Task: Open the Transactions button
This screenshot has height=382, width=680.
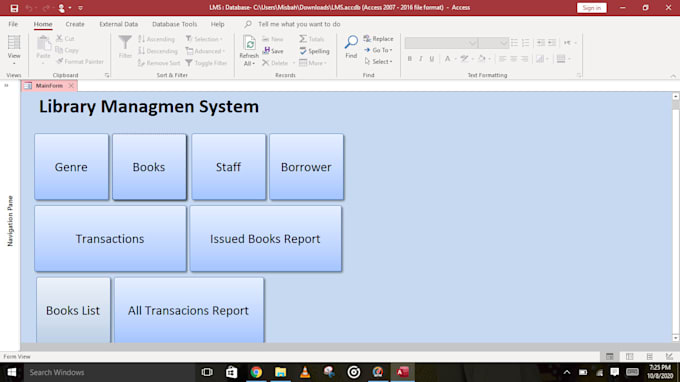Action: coord(110,239)
